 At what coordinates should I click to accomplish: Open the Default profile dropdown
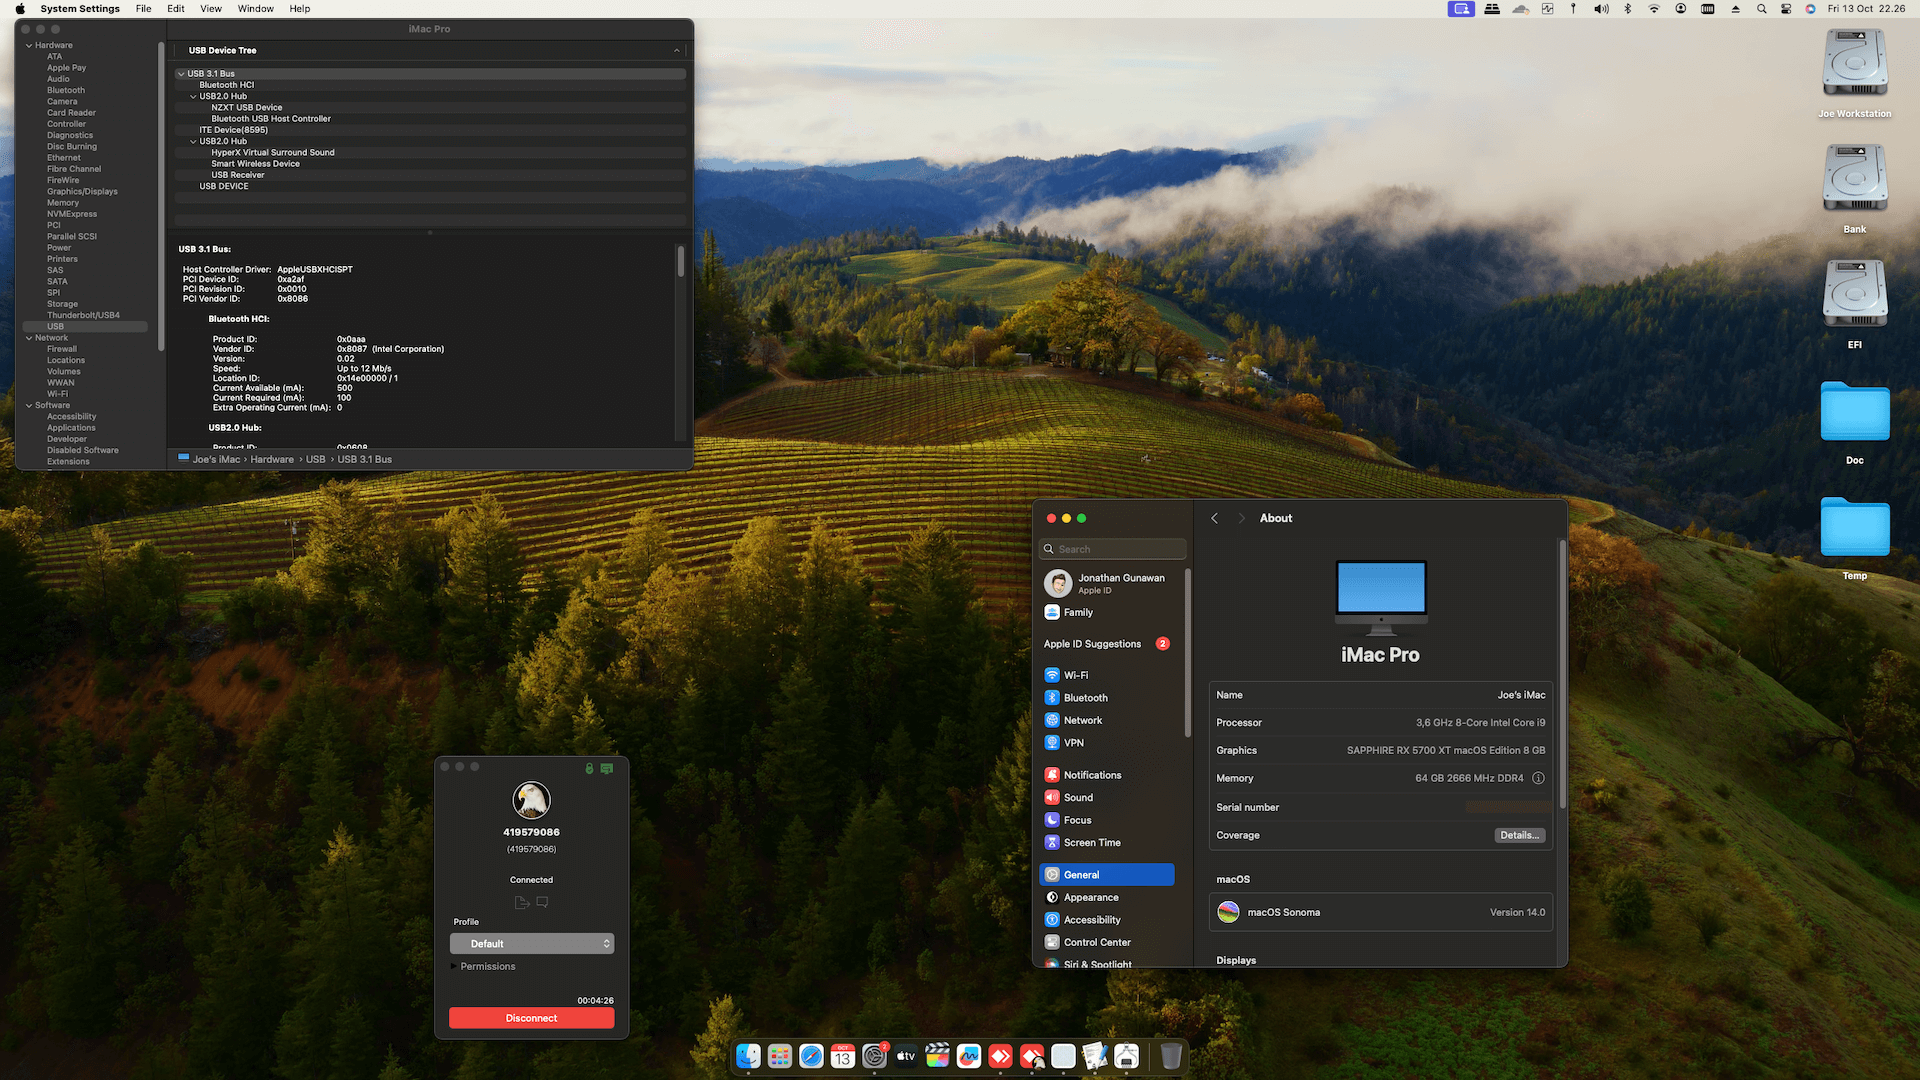(x=532, y=944)
